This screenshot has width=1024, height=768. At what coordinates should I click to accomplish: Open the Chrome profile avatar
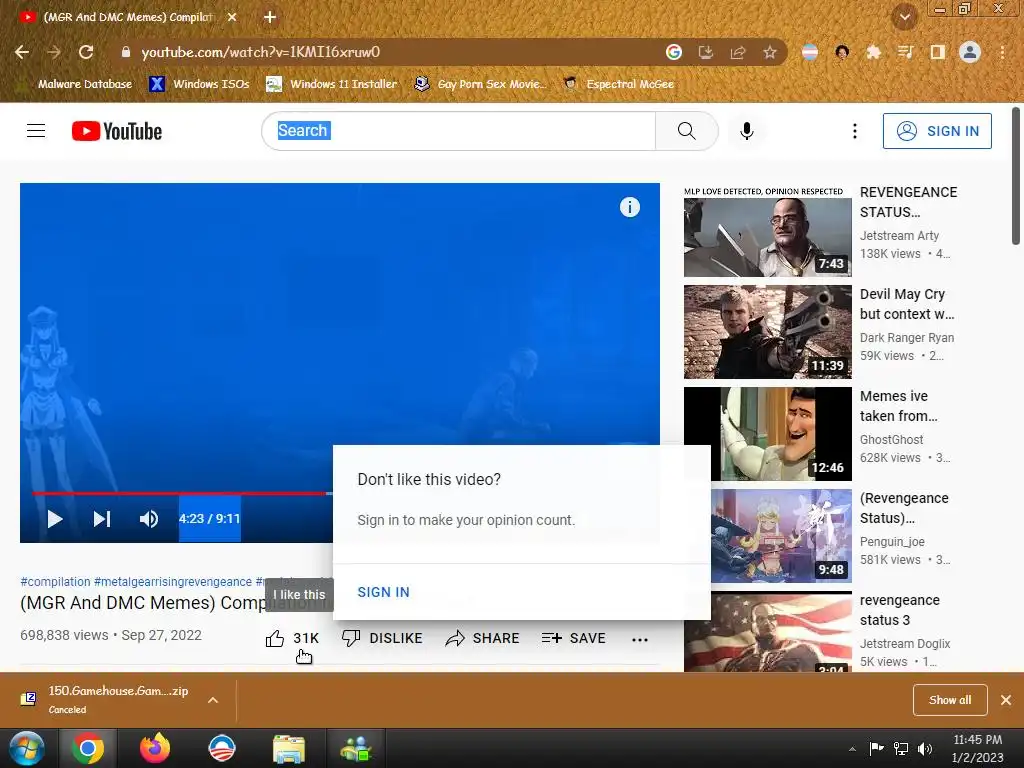(970, 52)
